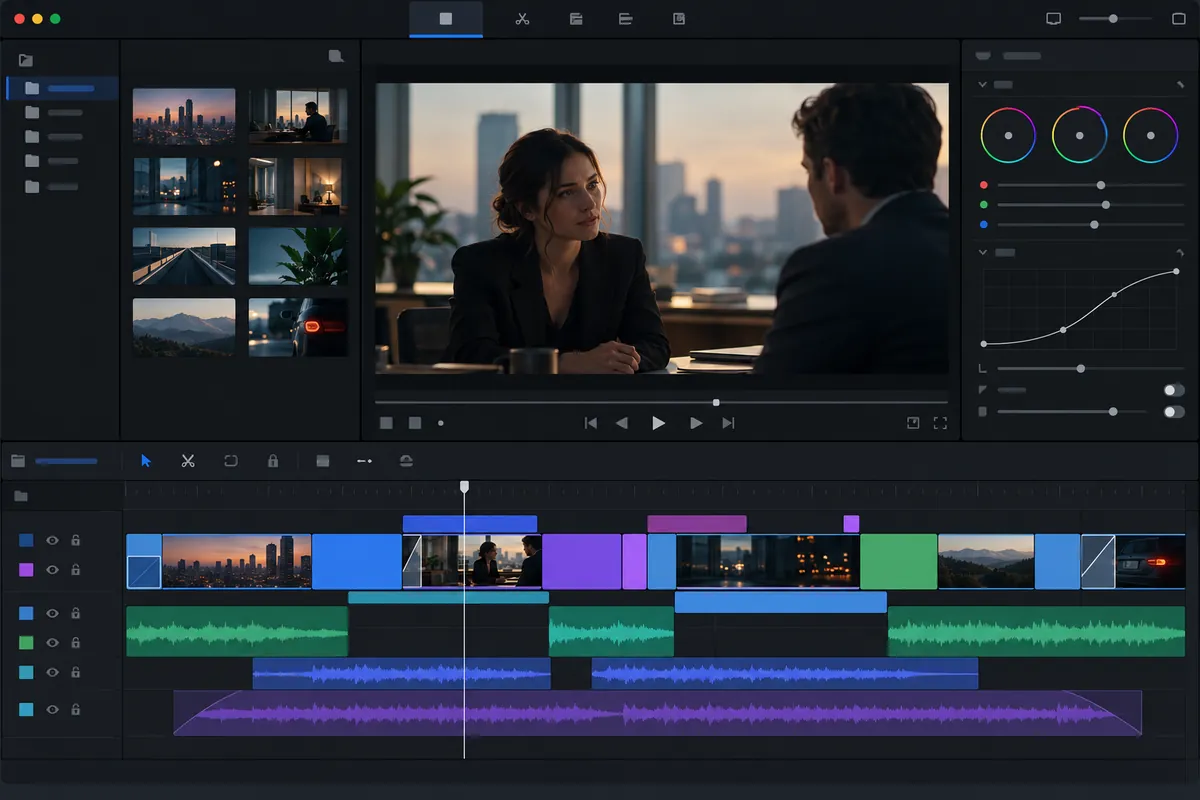This screenshot has width=1200, height=800.
Task: Hide the bottom track with purple waveform
Action: coord(52,709)
